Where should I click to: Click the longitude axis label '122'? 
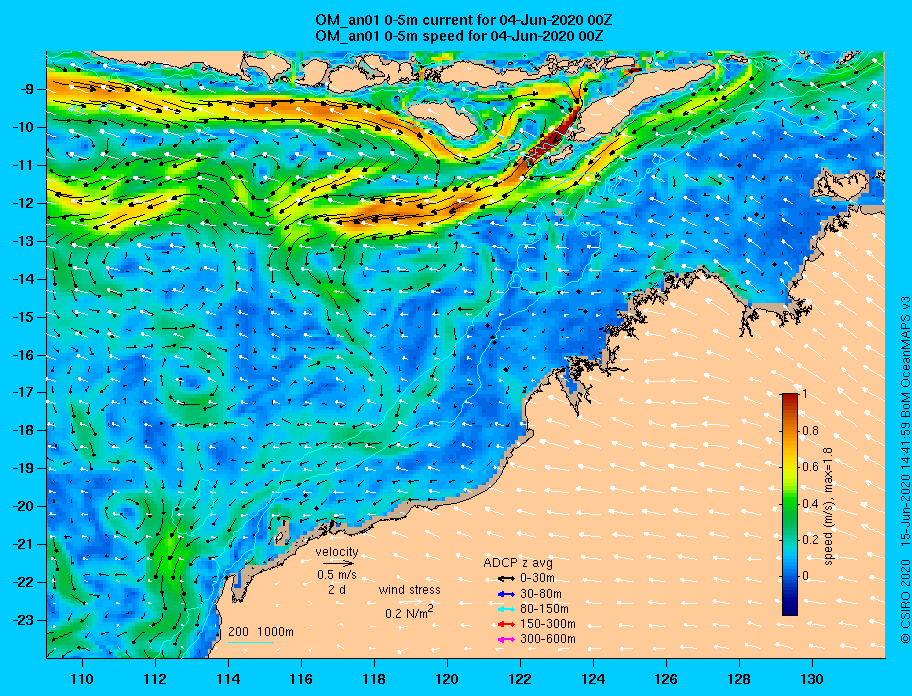[x=520, y=679]
